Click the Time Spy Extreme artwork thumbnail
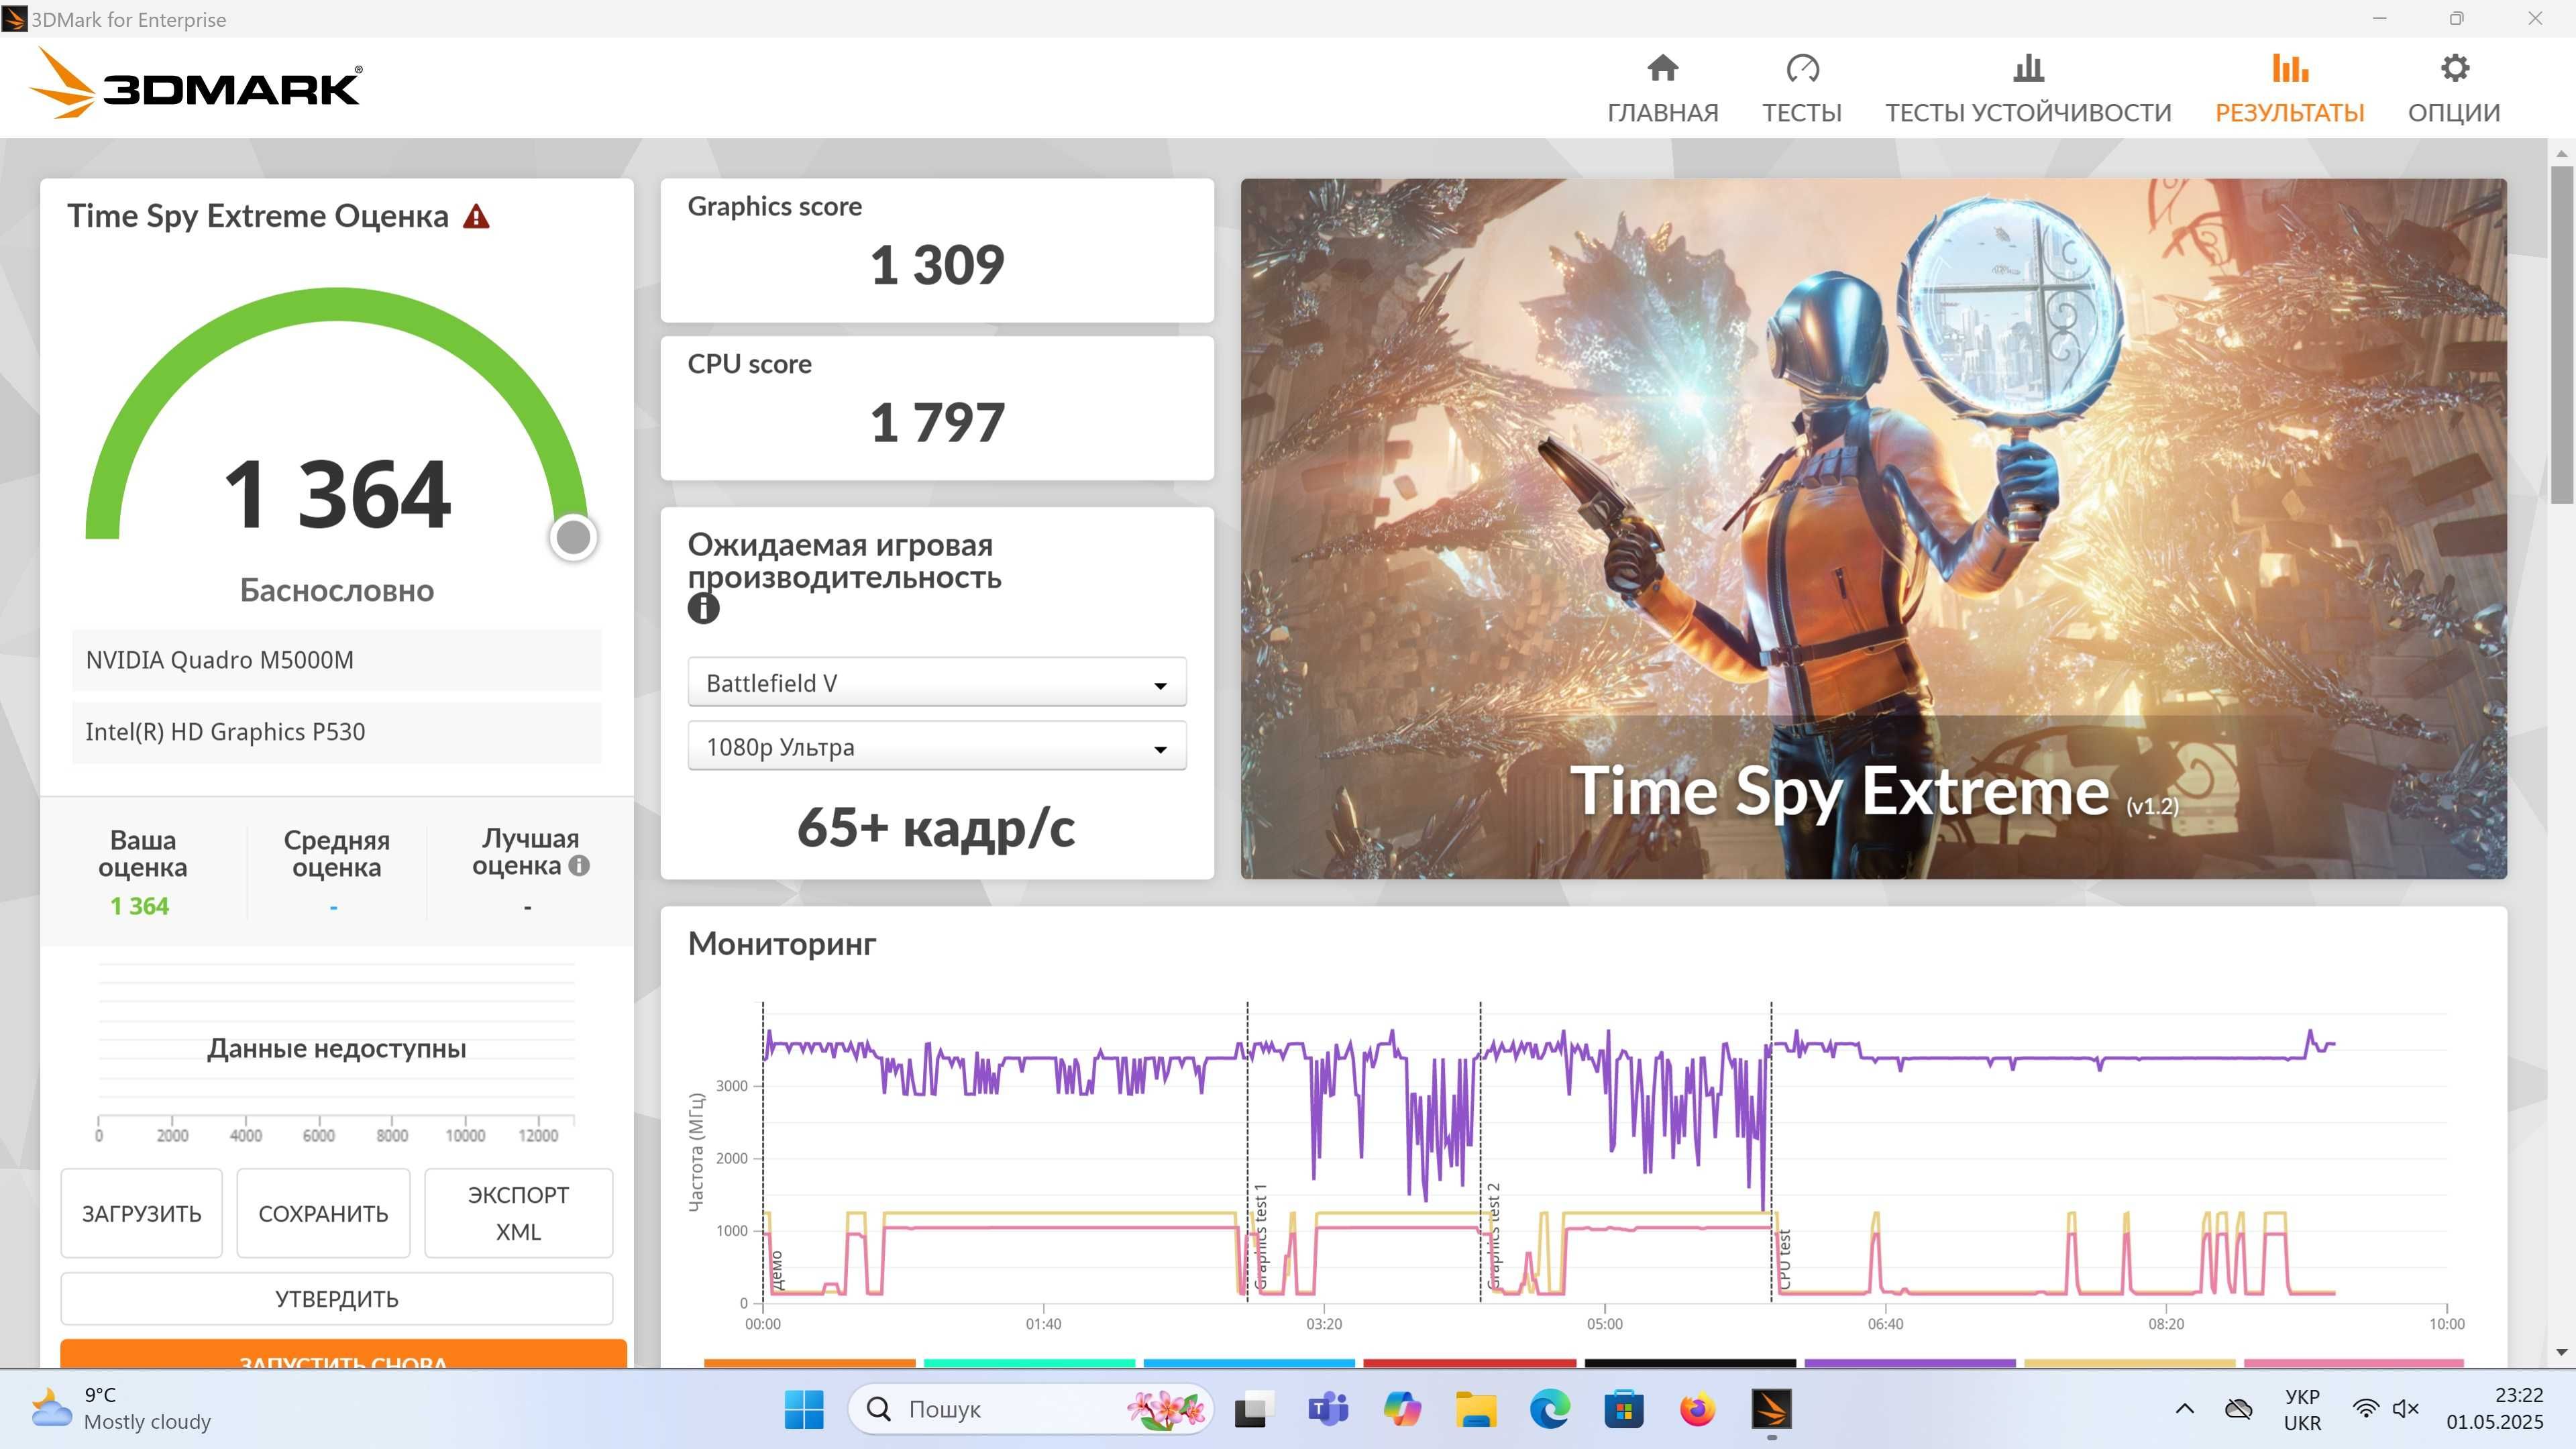The width and height of the screenshot is (2576, 1449). pos(1873,529)
